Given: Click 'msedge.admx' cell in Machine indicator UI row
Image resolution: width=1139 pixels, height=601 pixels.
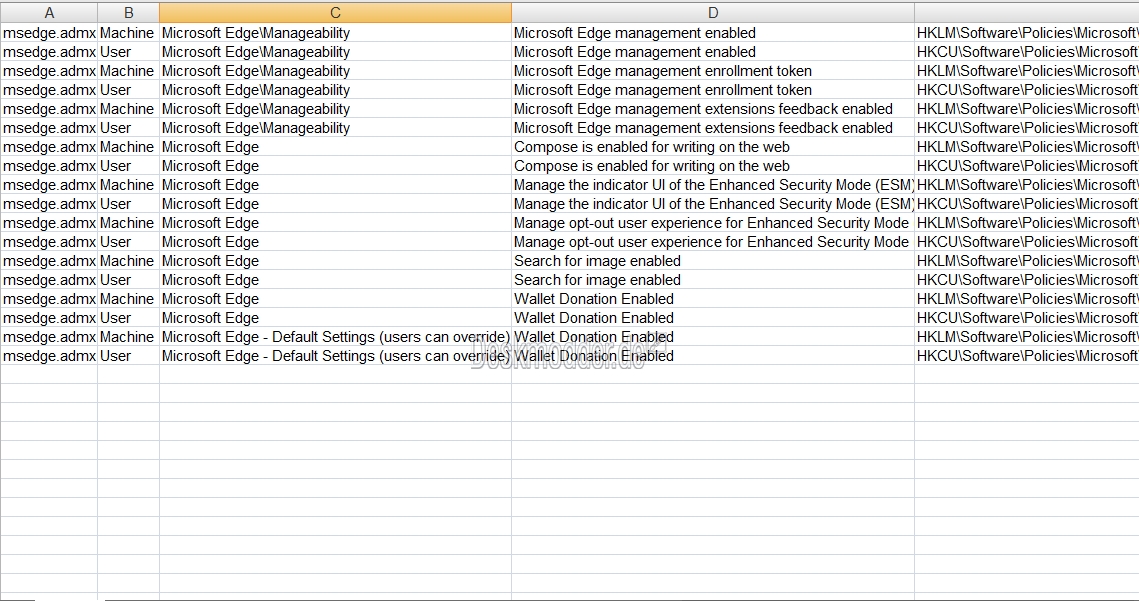Looking at the screenshot, I should 49,185.
